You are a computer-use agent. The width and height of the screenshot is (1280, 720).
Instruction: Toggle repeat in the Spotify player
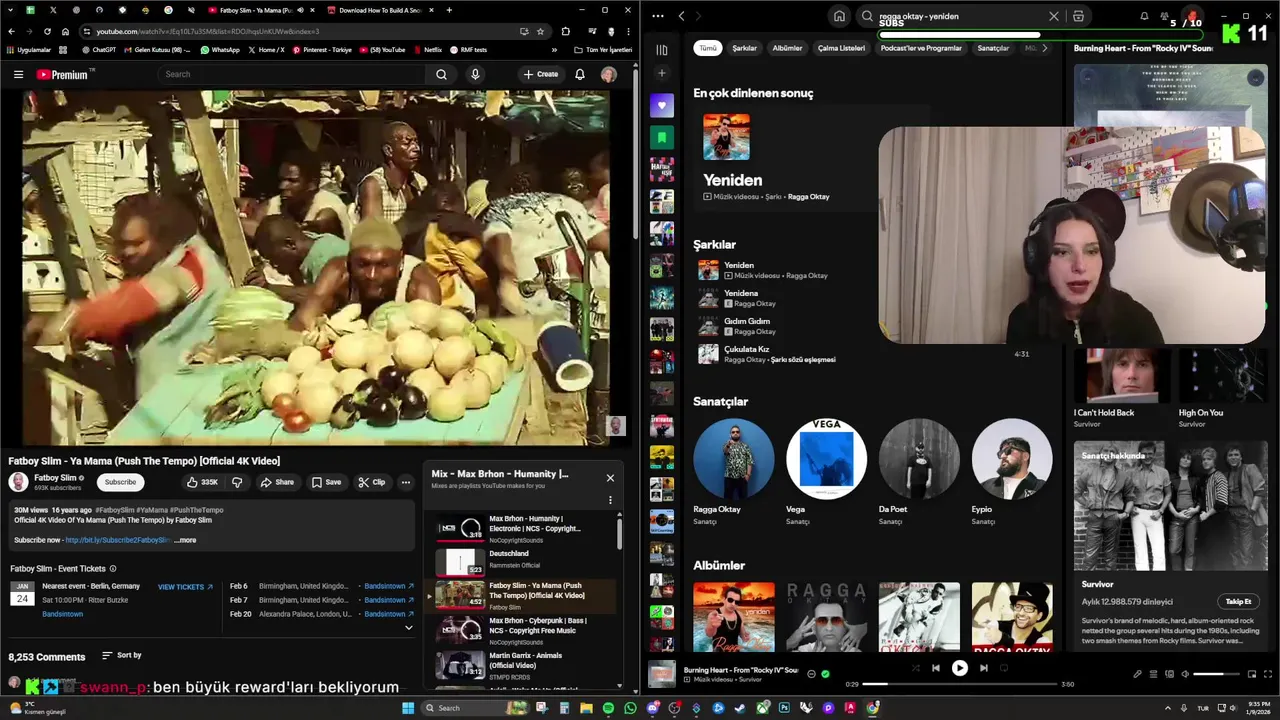[x=1004, y=668]
